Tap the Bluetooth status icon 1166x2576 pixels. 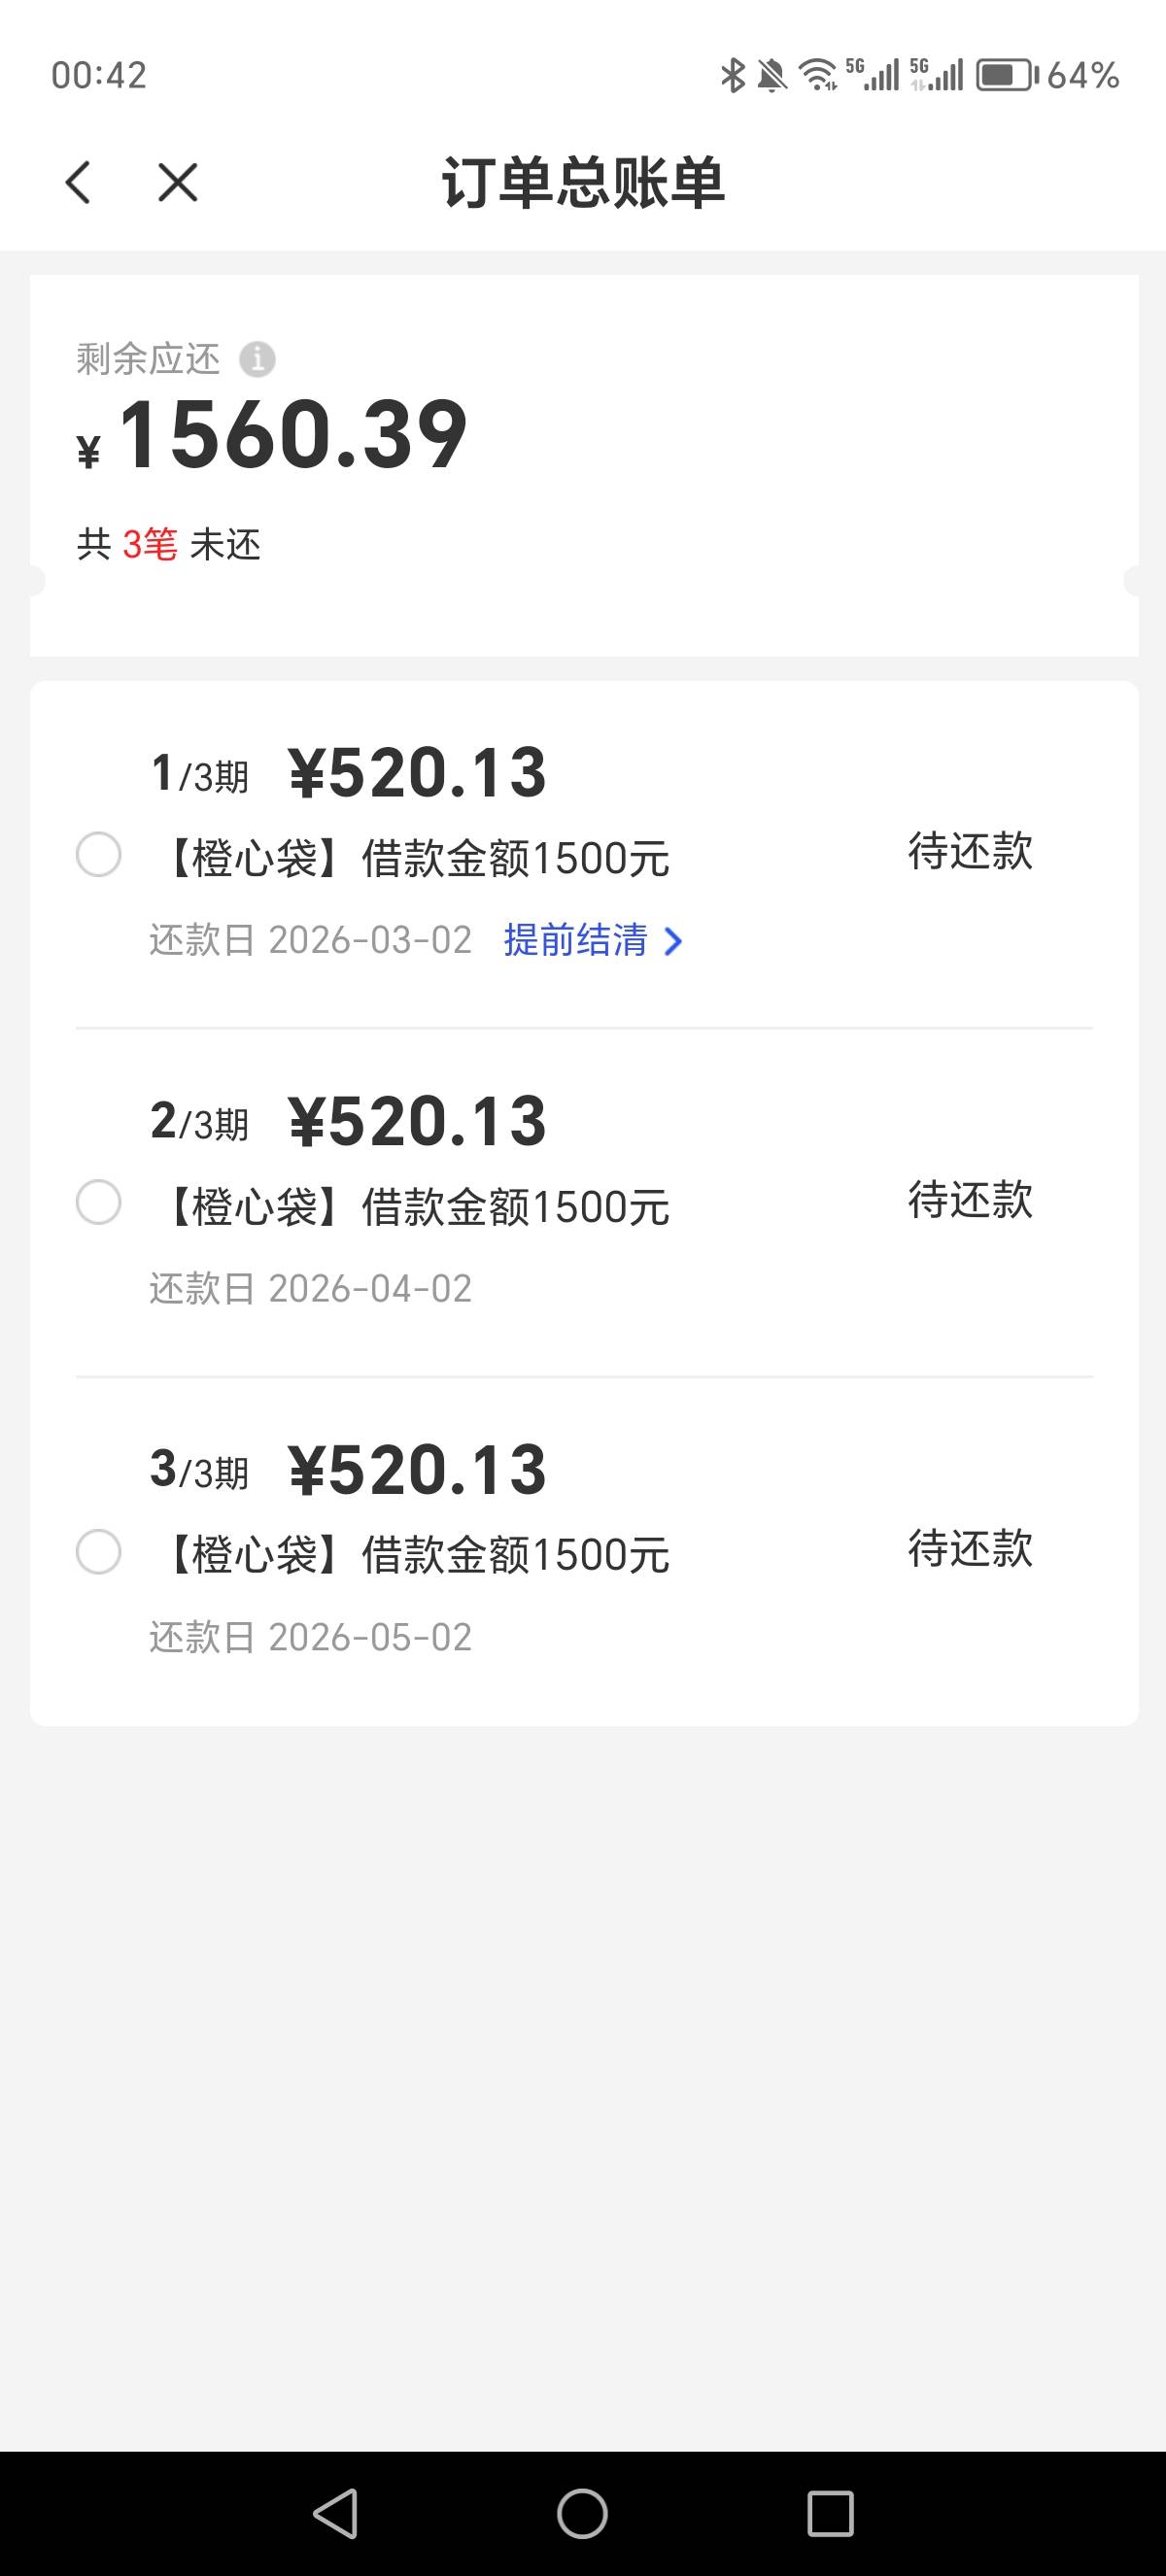click(733, 75)
